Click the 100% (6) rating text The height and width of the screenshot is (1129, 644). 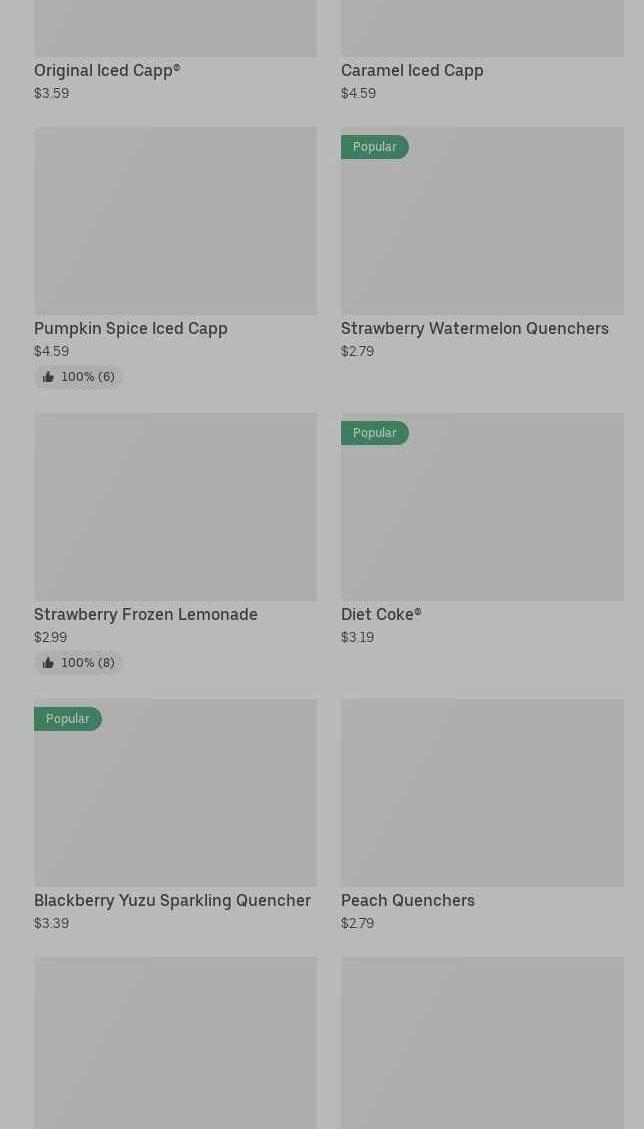point(88,377)
